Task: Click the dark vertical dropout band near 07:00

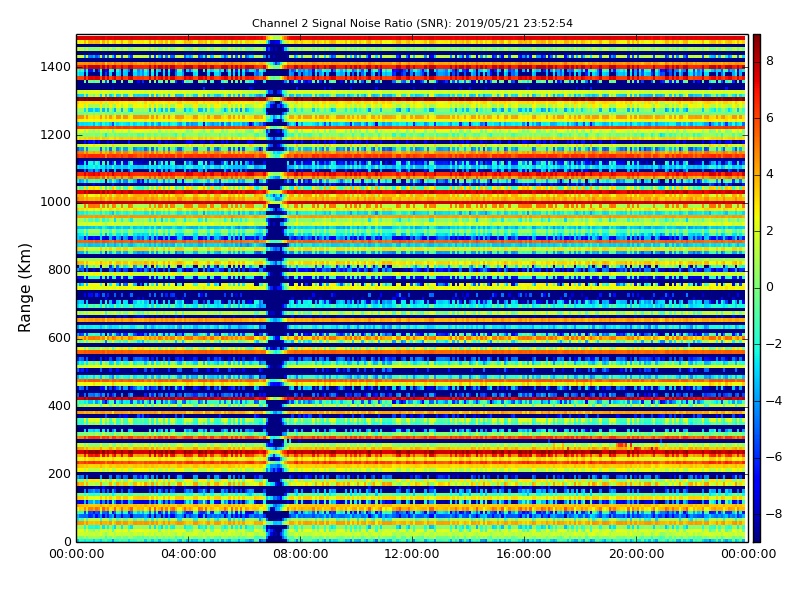Action: coord(276,288)
